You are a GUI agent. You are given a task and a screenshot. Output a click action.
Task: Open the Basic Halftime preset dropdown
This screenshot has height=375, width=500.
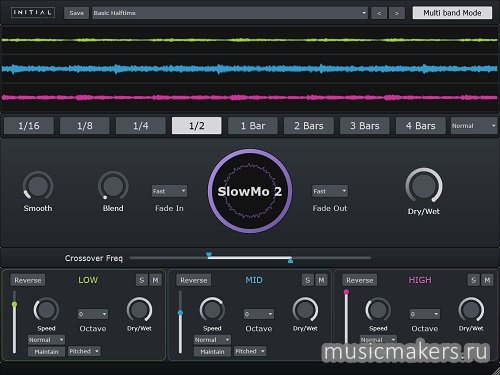coord(230,13)
